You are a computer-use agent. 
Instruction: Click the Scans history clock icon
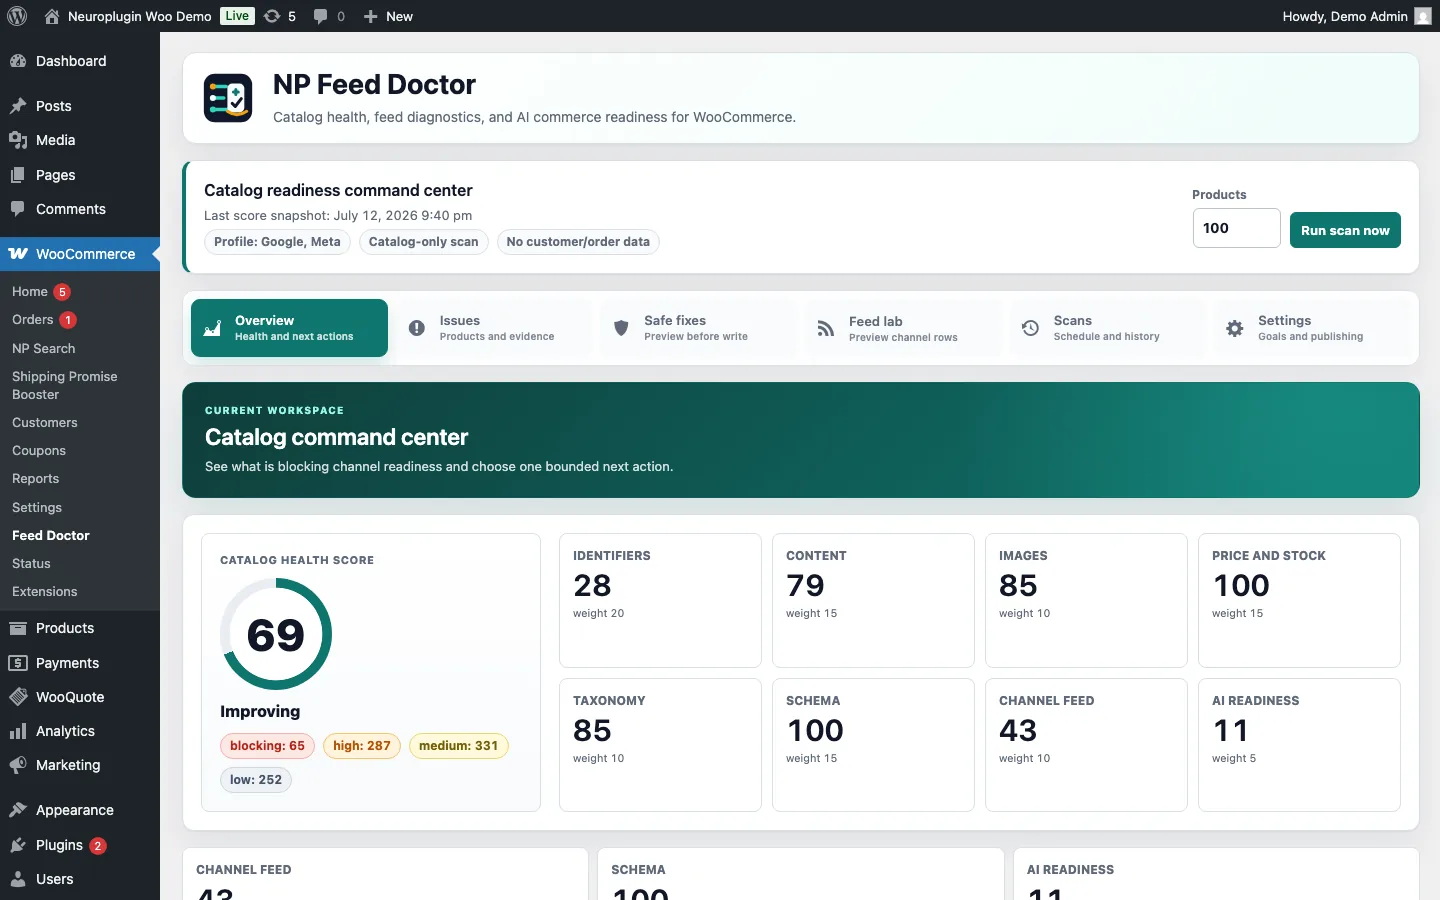coord(1030,328)
